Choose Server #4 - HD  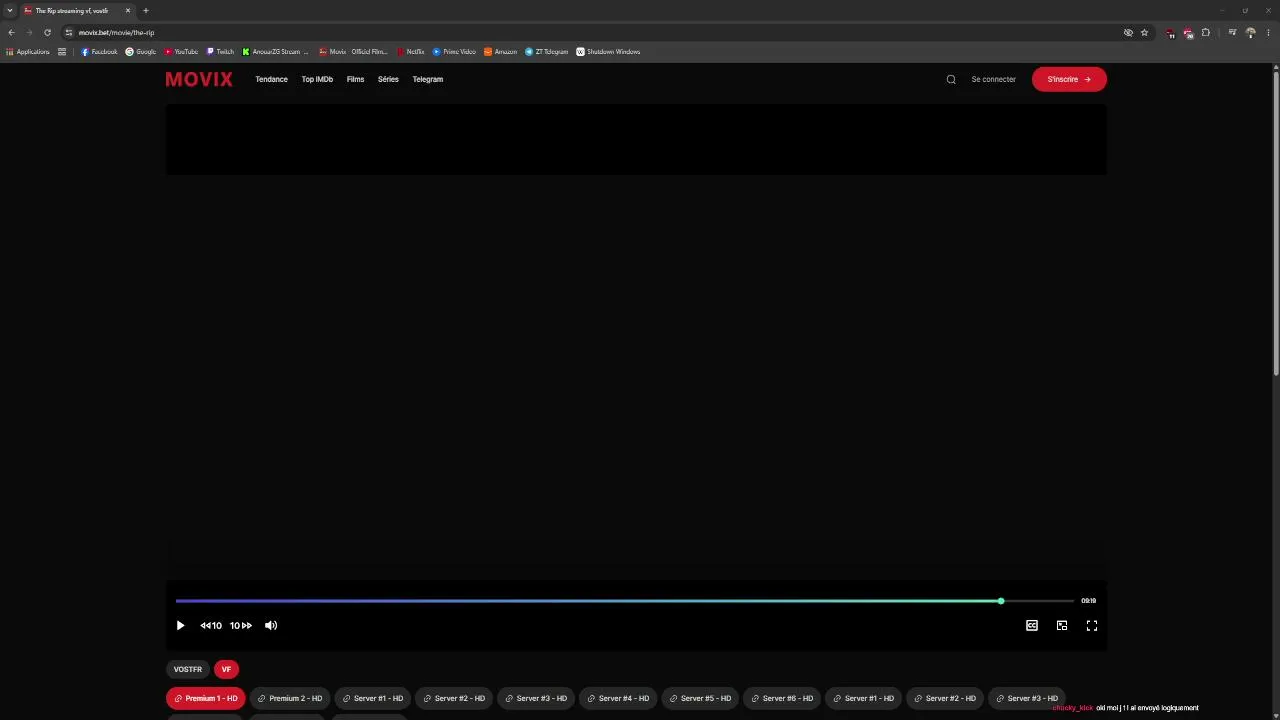pos(618,698)
